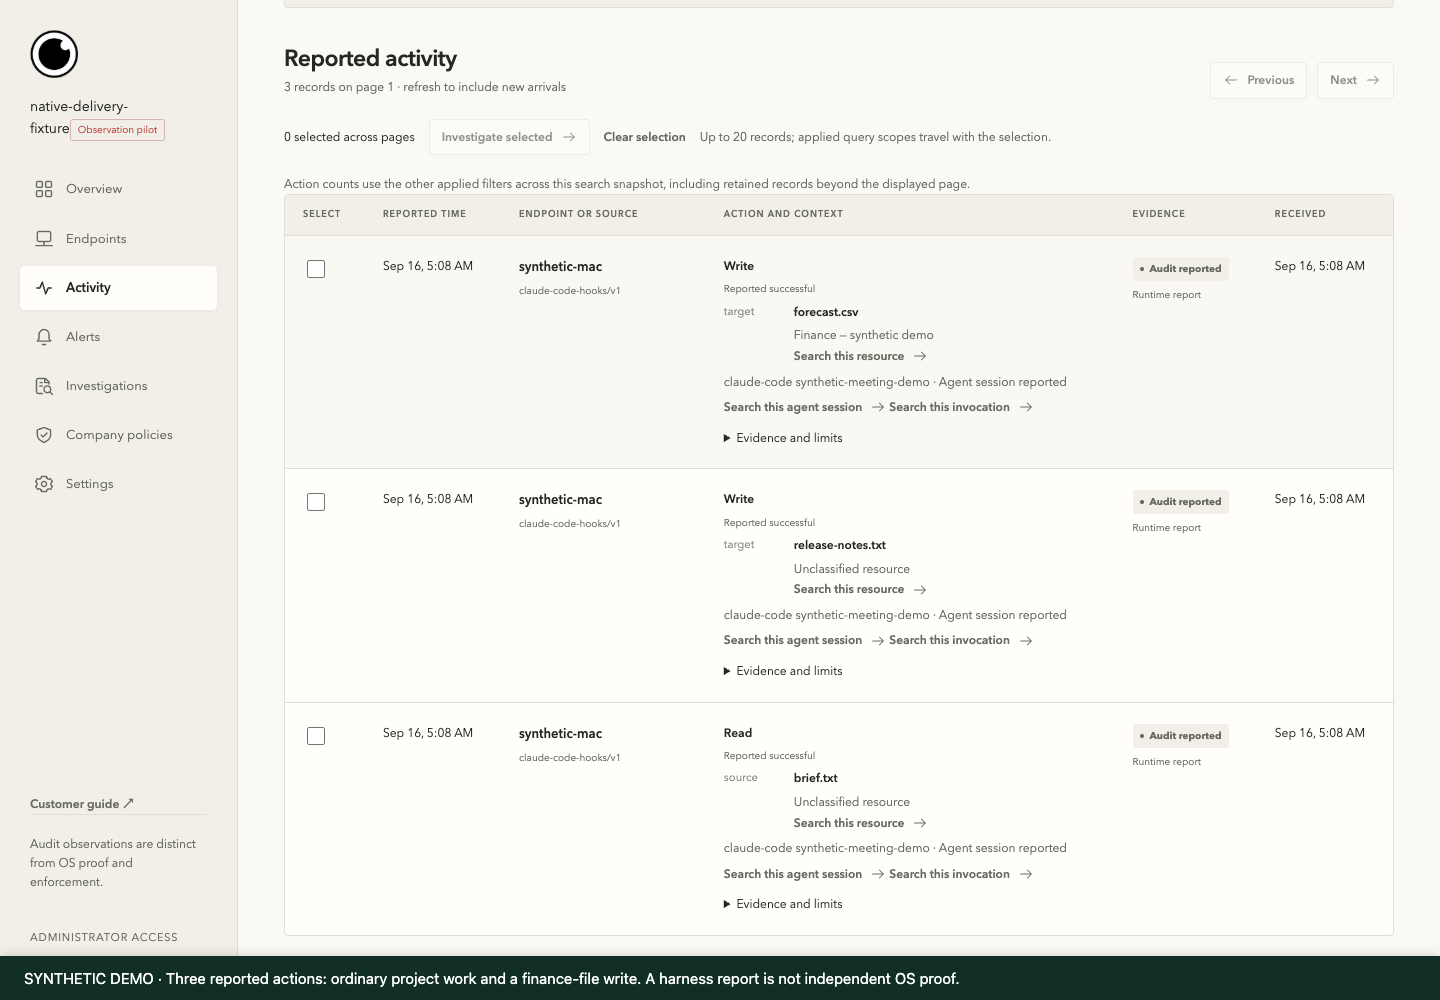Click the Overview grid icon
Viewport: 1440px width, 1000px height.
pyautogui.click(x=44, y=189)
